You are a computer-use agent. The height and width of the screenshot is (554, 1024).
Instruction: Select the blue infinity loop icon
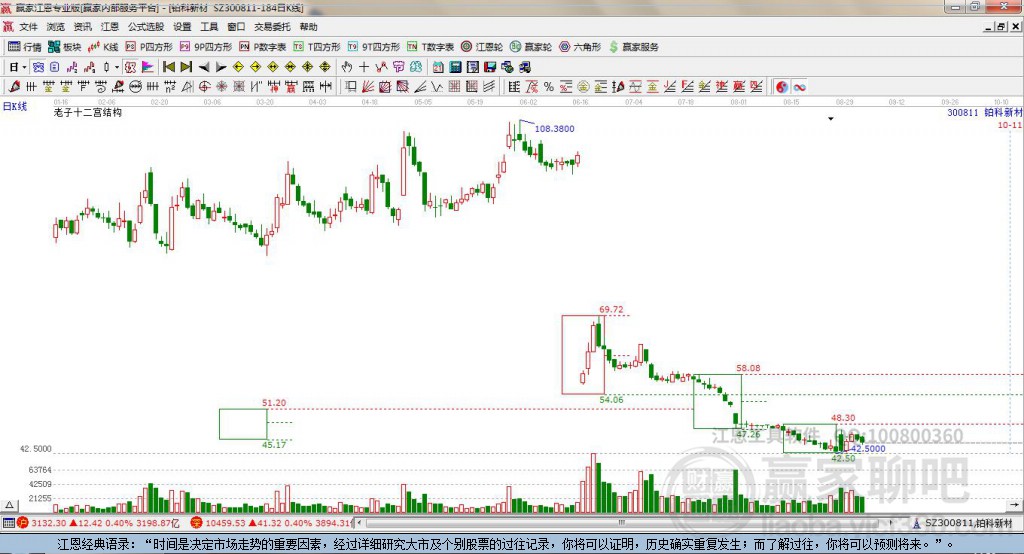(x=799, y=86)
